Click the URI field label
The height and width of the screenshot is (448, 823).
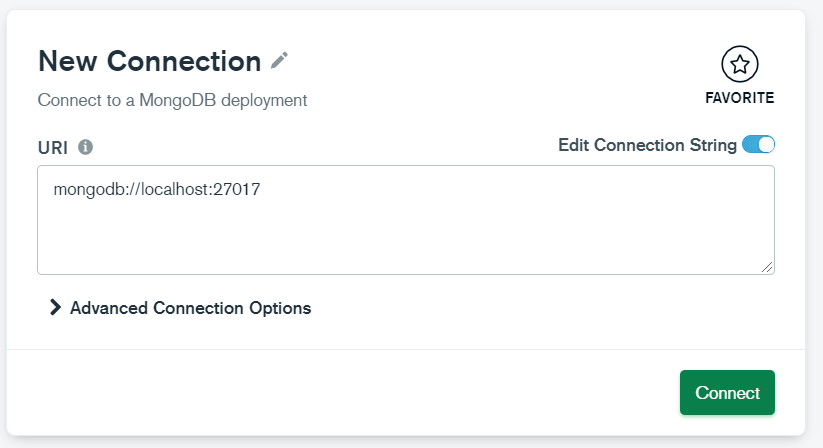pyautogui.click(x=52, y=147)
